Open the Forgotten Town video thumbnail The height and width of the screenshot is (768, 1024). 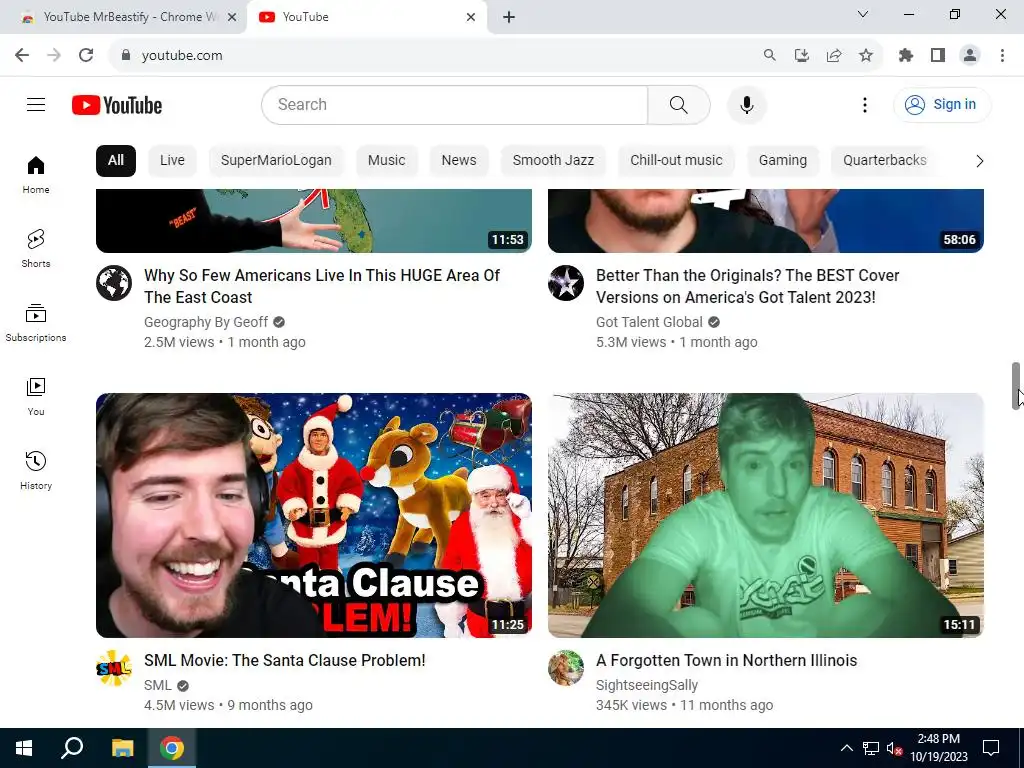click(x=765, y=515)
